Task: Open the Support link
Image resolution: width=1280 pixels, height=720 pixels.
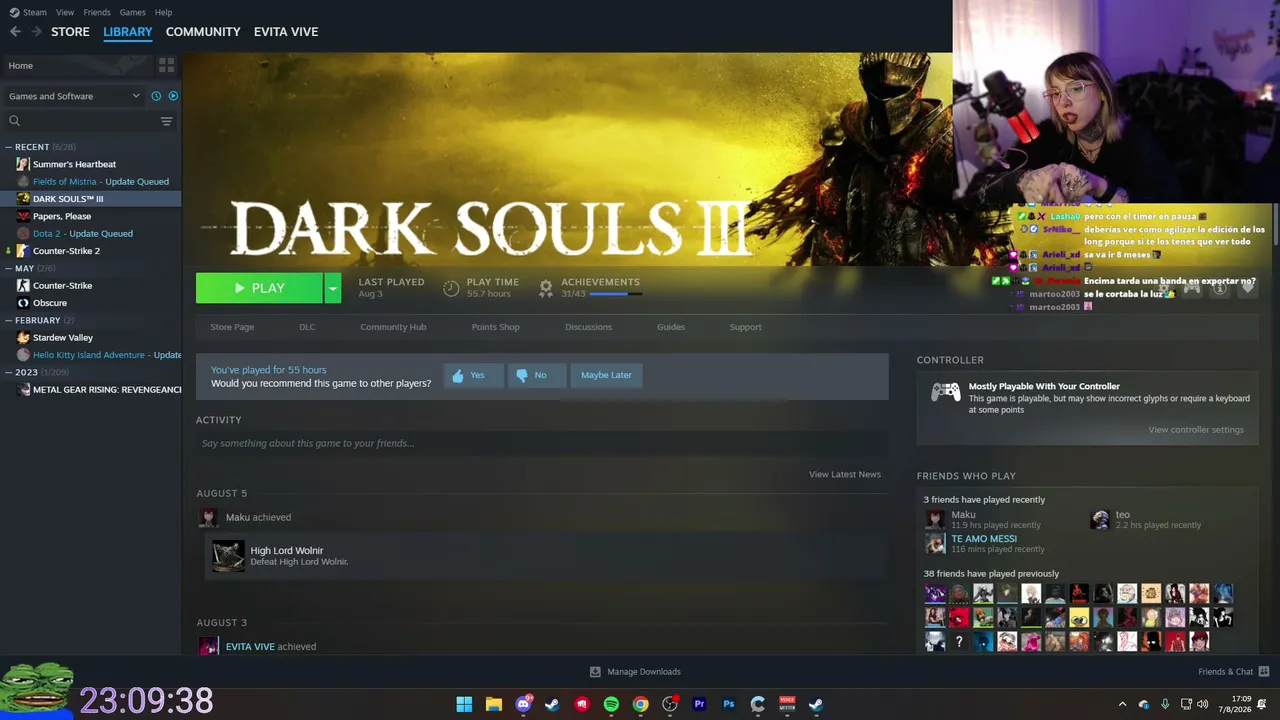Action: [745, 327]
